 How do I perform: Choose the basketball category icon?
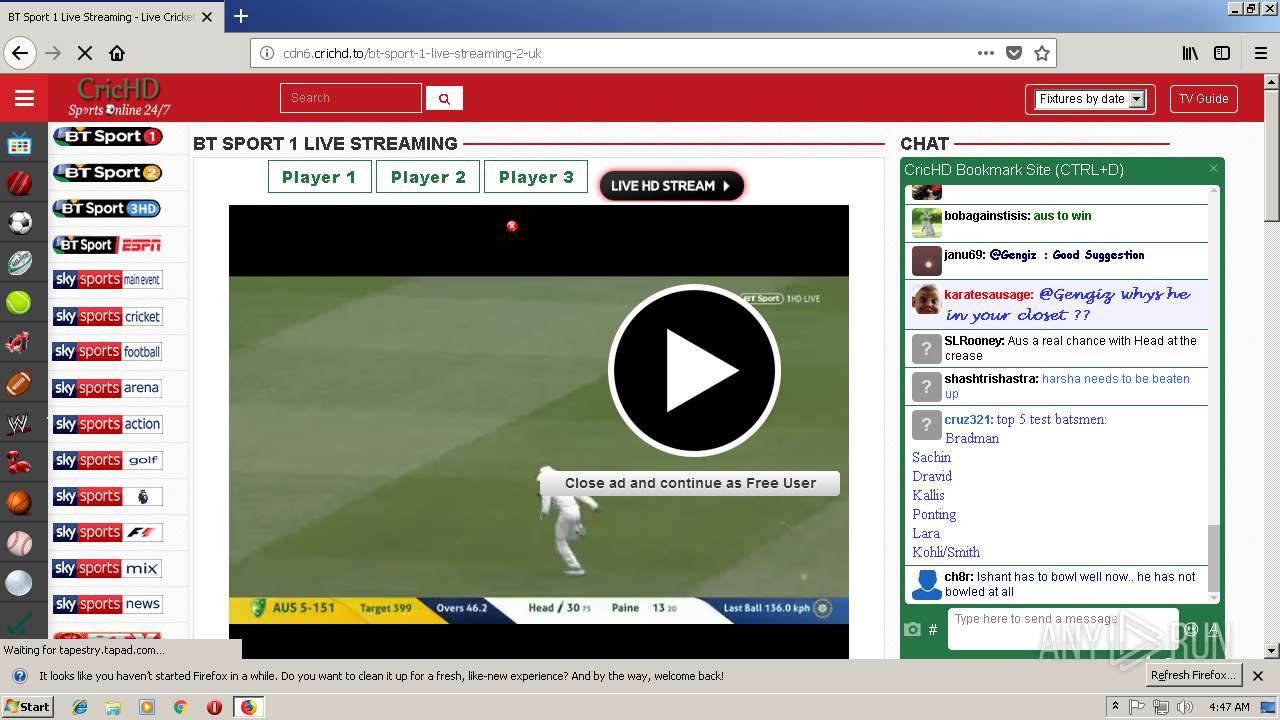(19, 502)
